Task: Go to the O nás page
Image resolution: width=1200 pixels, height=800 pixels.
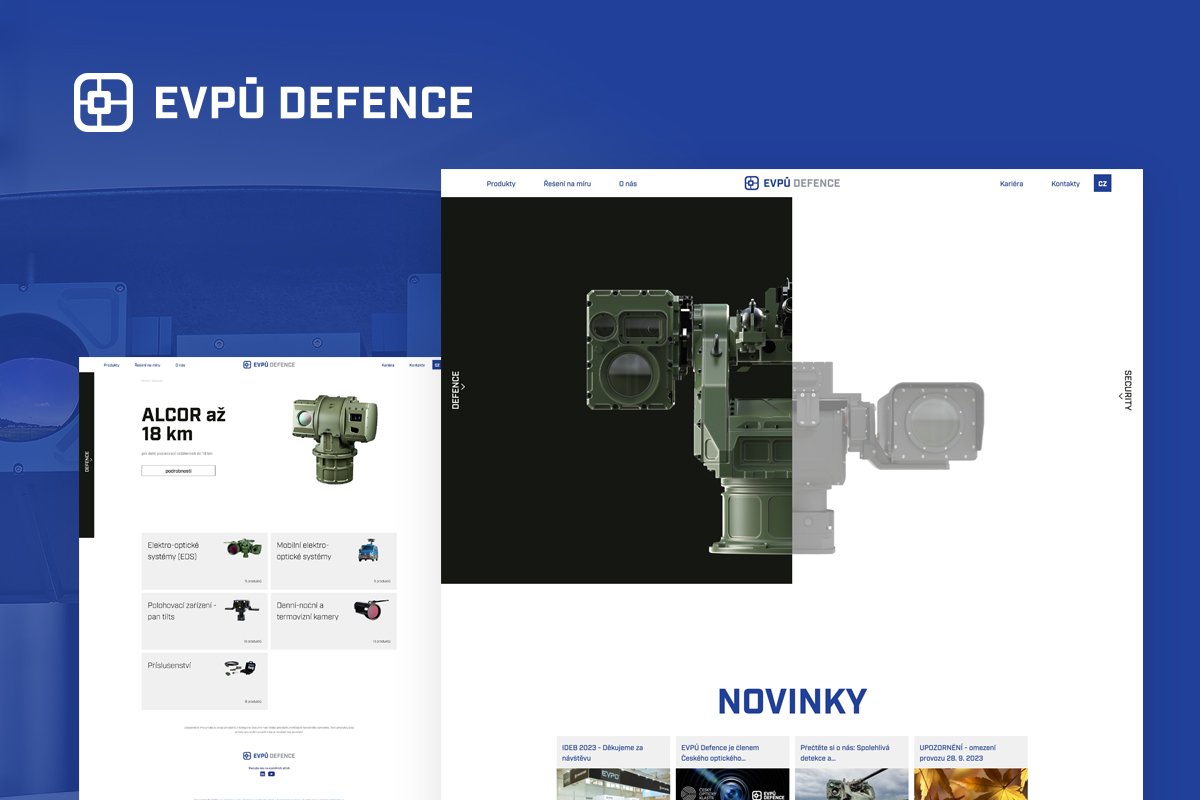Action: tap(628, 184)
